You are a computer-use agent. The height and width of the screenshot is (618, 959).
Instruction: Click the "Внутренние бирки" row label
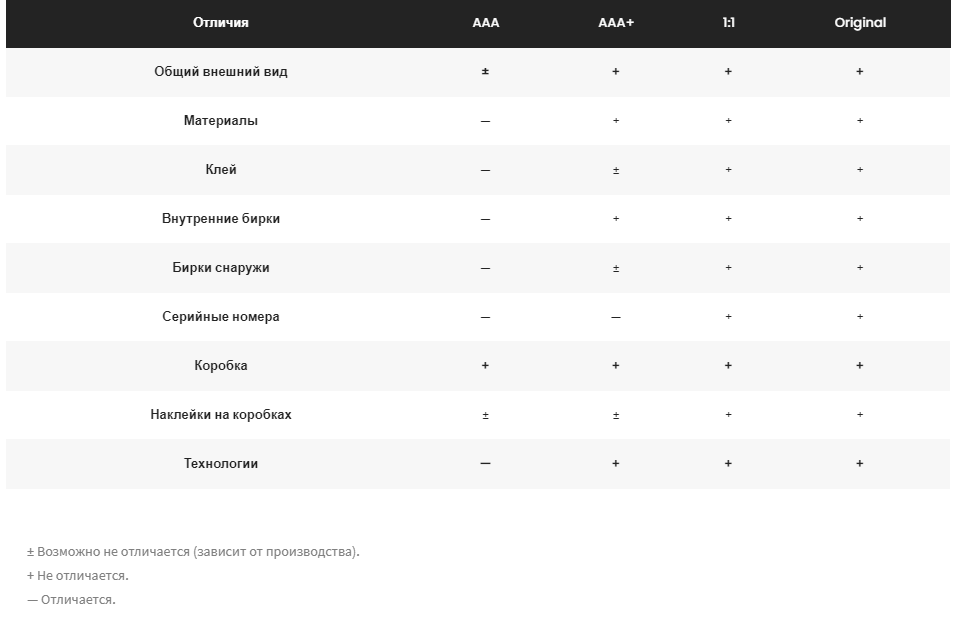click(221, 219)
